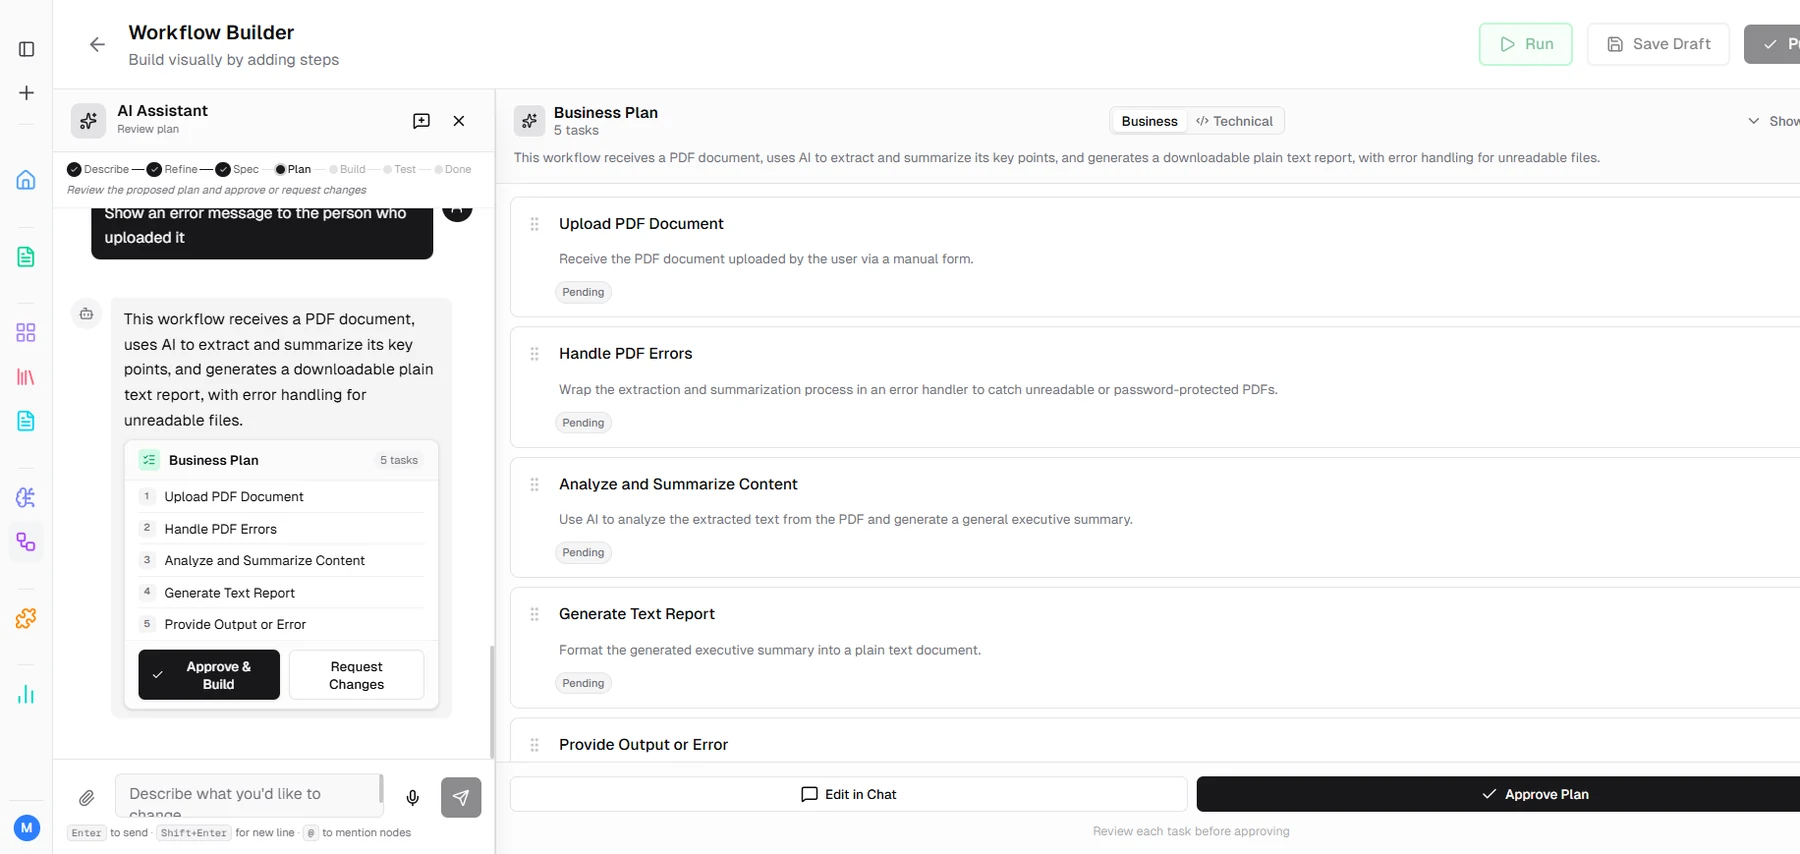
Task: Toggle the sidebar panel icon
Action: pos(27,49)
